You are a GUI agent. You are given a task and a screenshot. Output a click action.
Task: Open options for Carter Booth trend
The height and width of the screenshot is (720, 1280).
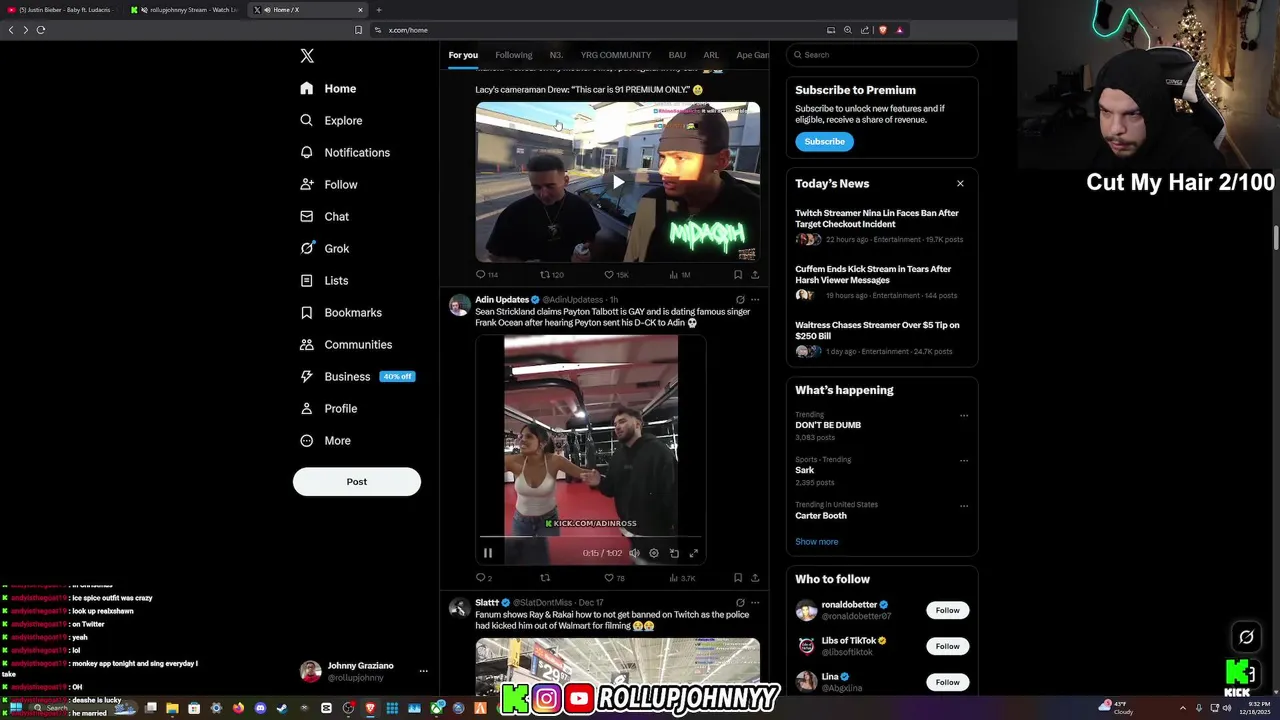coord(964,506)
